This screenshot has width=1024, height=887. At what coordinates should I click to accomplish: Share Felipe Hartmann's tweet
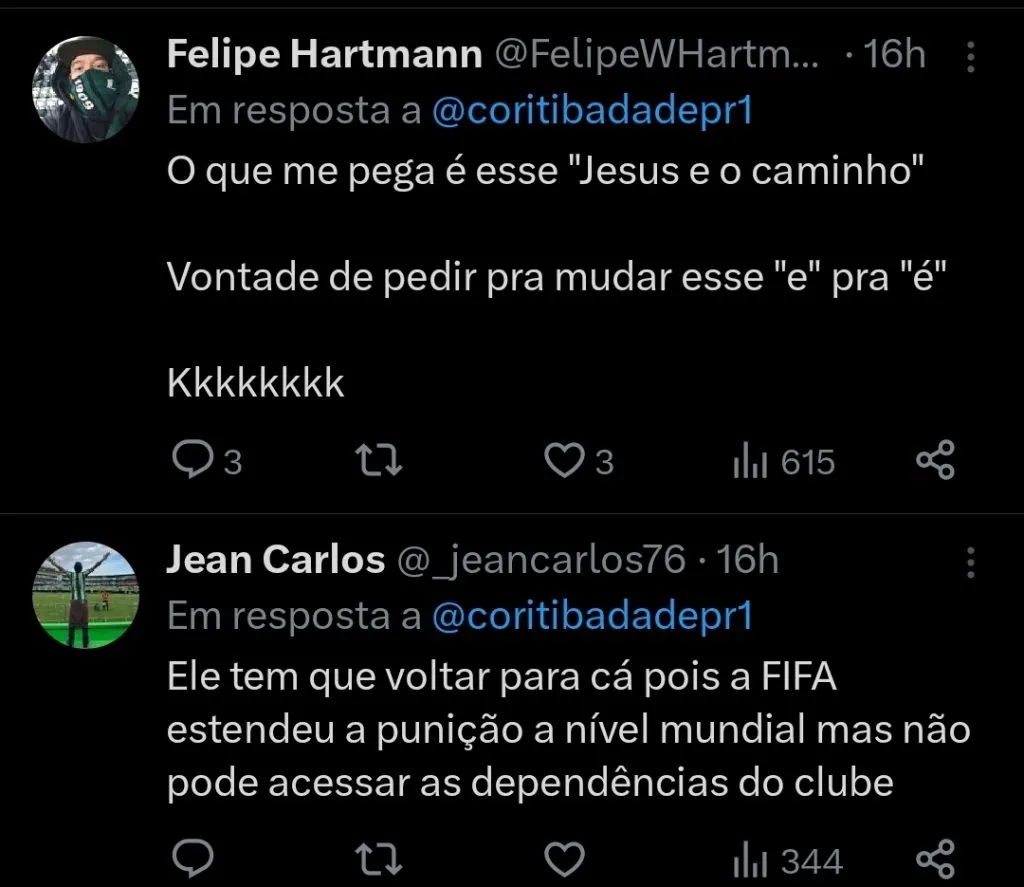click(x=936, y=461)
